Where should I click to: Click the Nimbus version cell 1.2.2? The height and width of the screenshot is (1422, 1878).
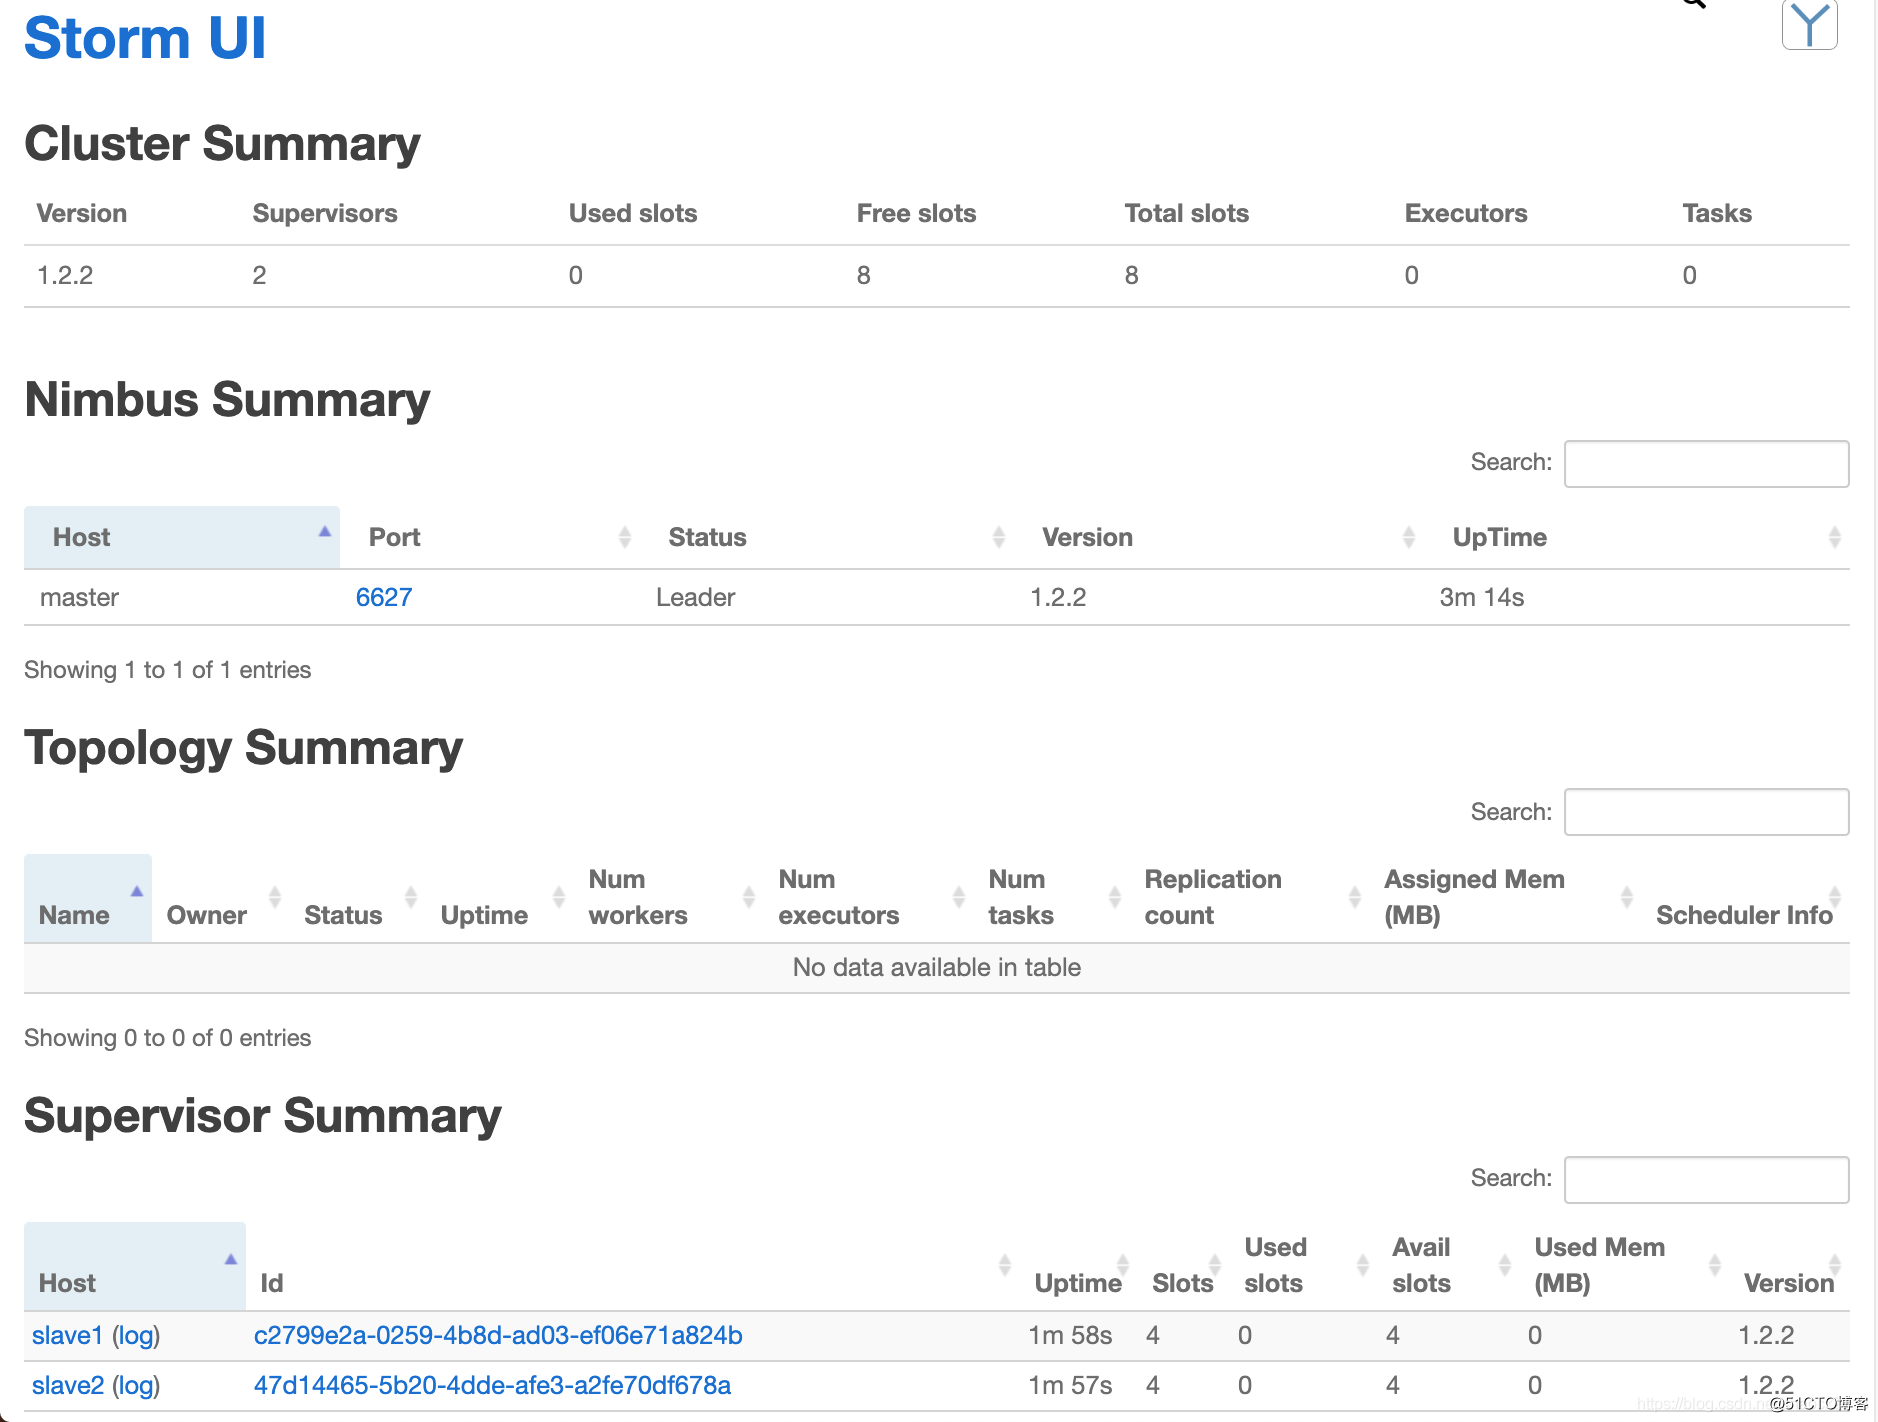point(1058,598)
